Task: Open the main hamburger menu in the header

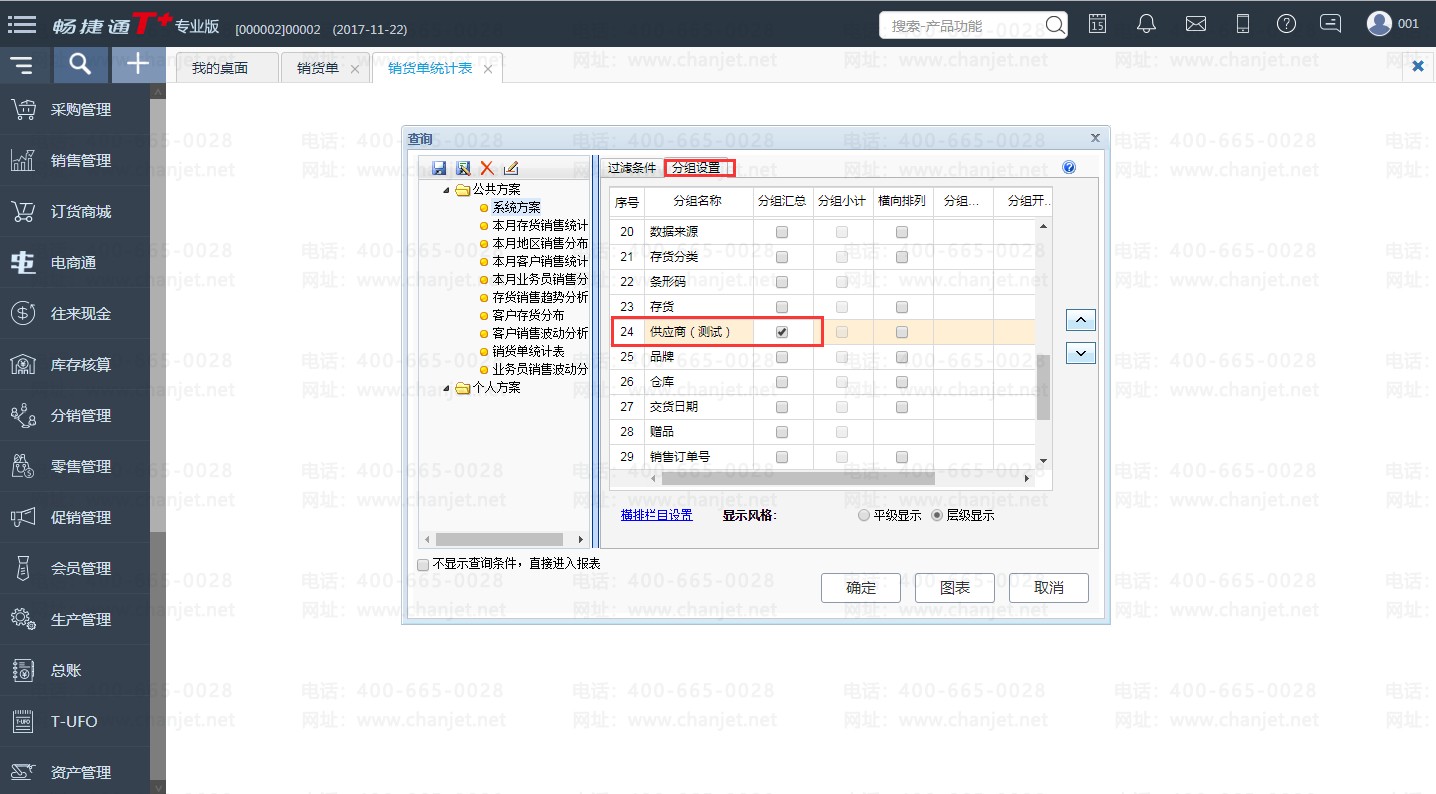Action: (x=22, y=24)
